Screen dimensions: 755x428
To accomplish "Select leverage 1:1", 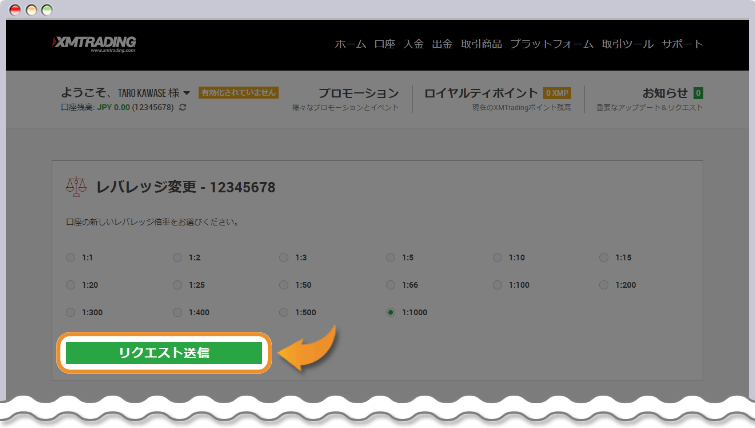I will click(71, 258).
